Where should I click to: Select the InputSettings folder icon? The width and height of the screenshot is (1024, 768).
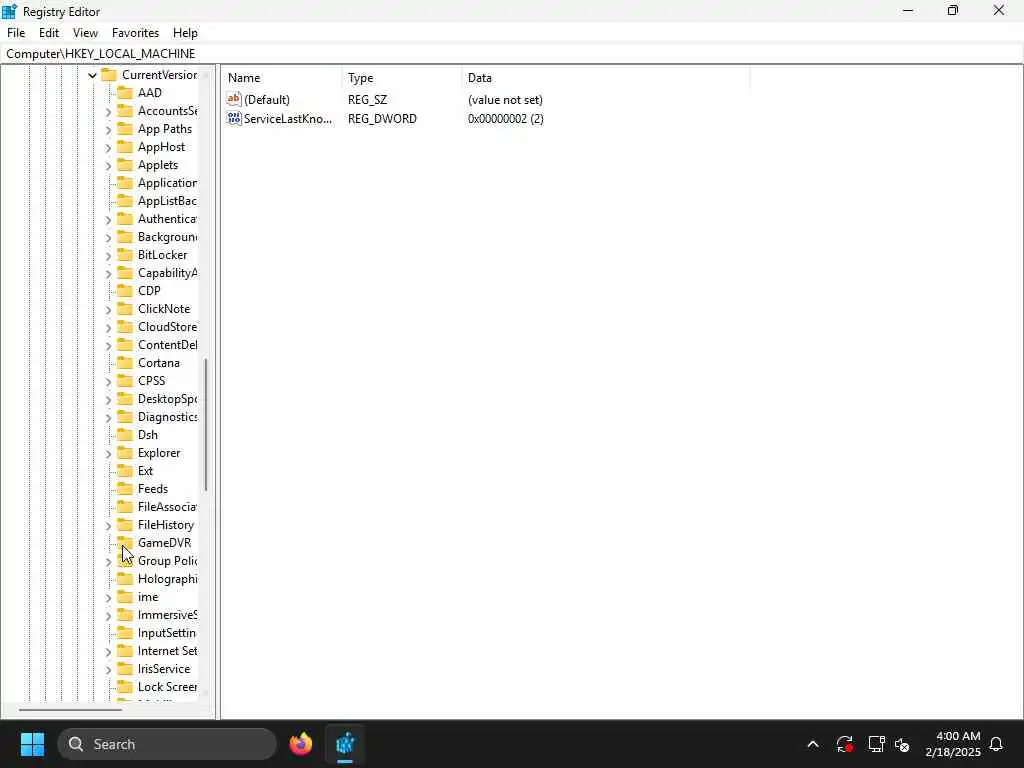coord(125,633)
